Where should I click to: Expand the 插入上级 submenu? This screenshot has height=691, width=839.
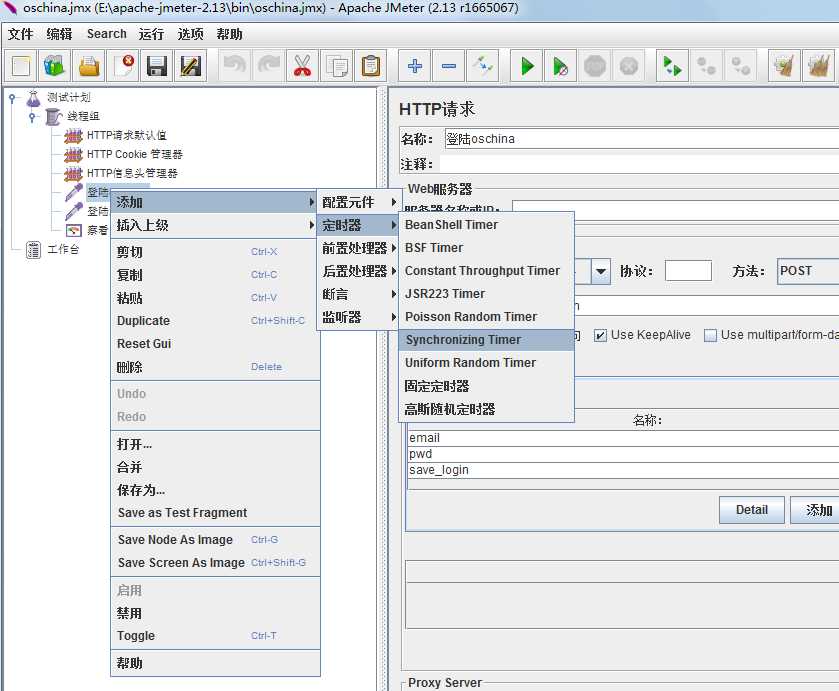214,225
